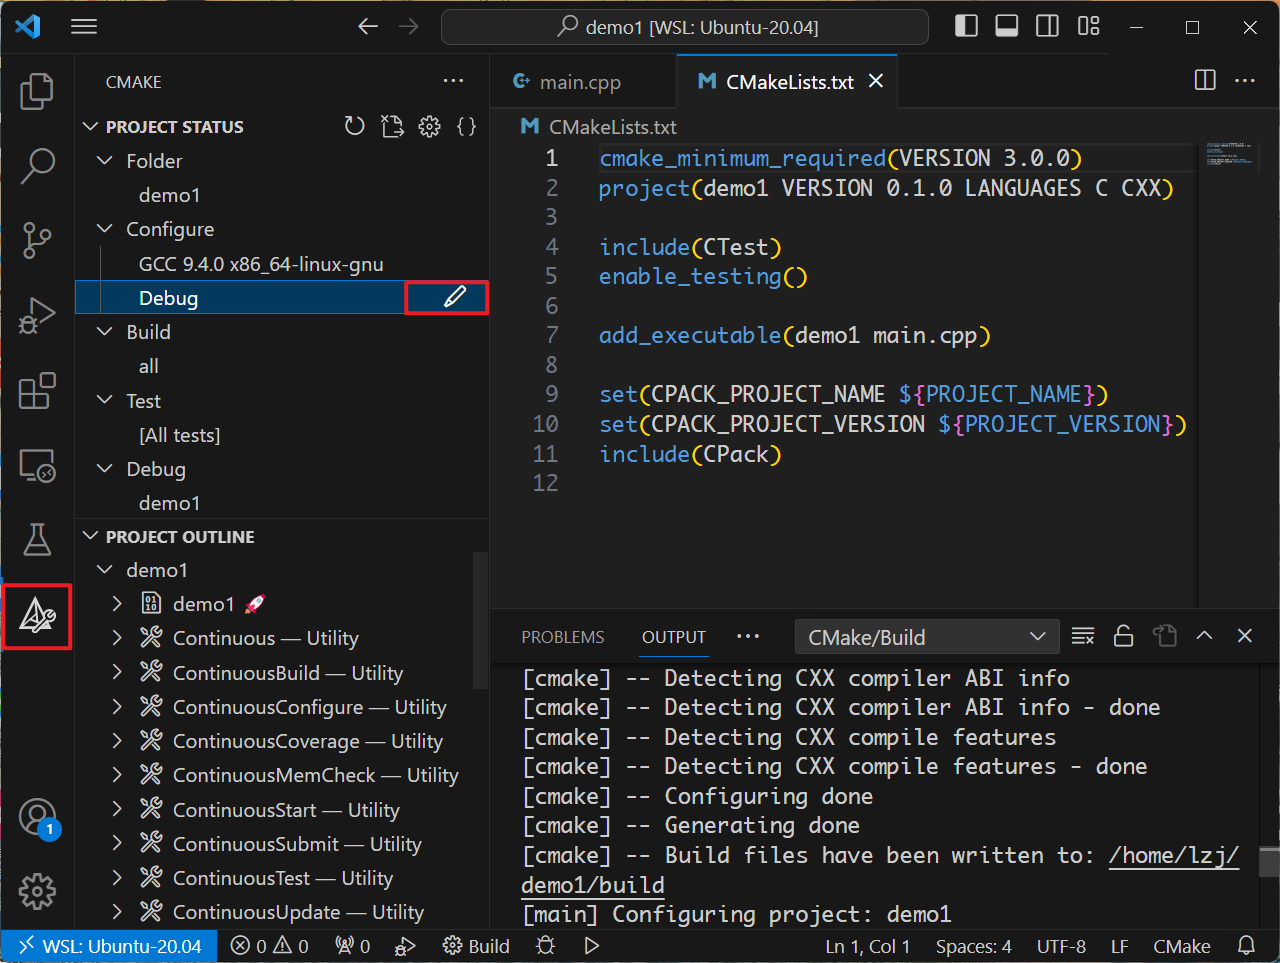The height and width of the screenshot is (963, 1280).
Task: Select the Testing flask icon in activity bar
Action: coord(37,540)
